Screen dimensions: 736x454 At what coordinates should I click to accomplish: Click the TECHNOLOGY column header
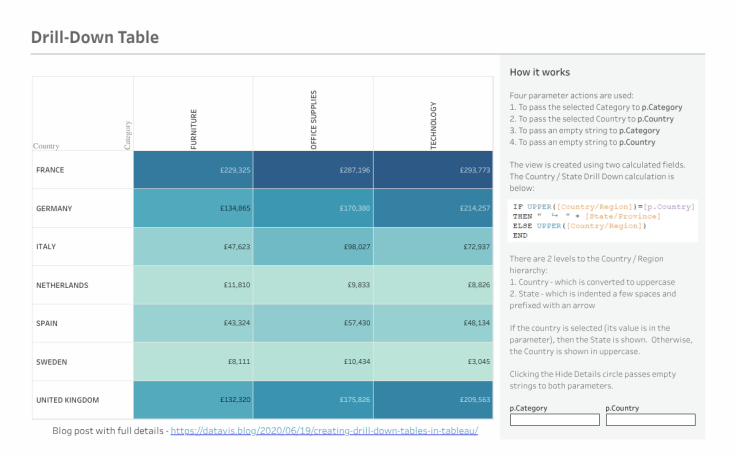click(x=434, y=125)
